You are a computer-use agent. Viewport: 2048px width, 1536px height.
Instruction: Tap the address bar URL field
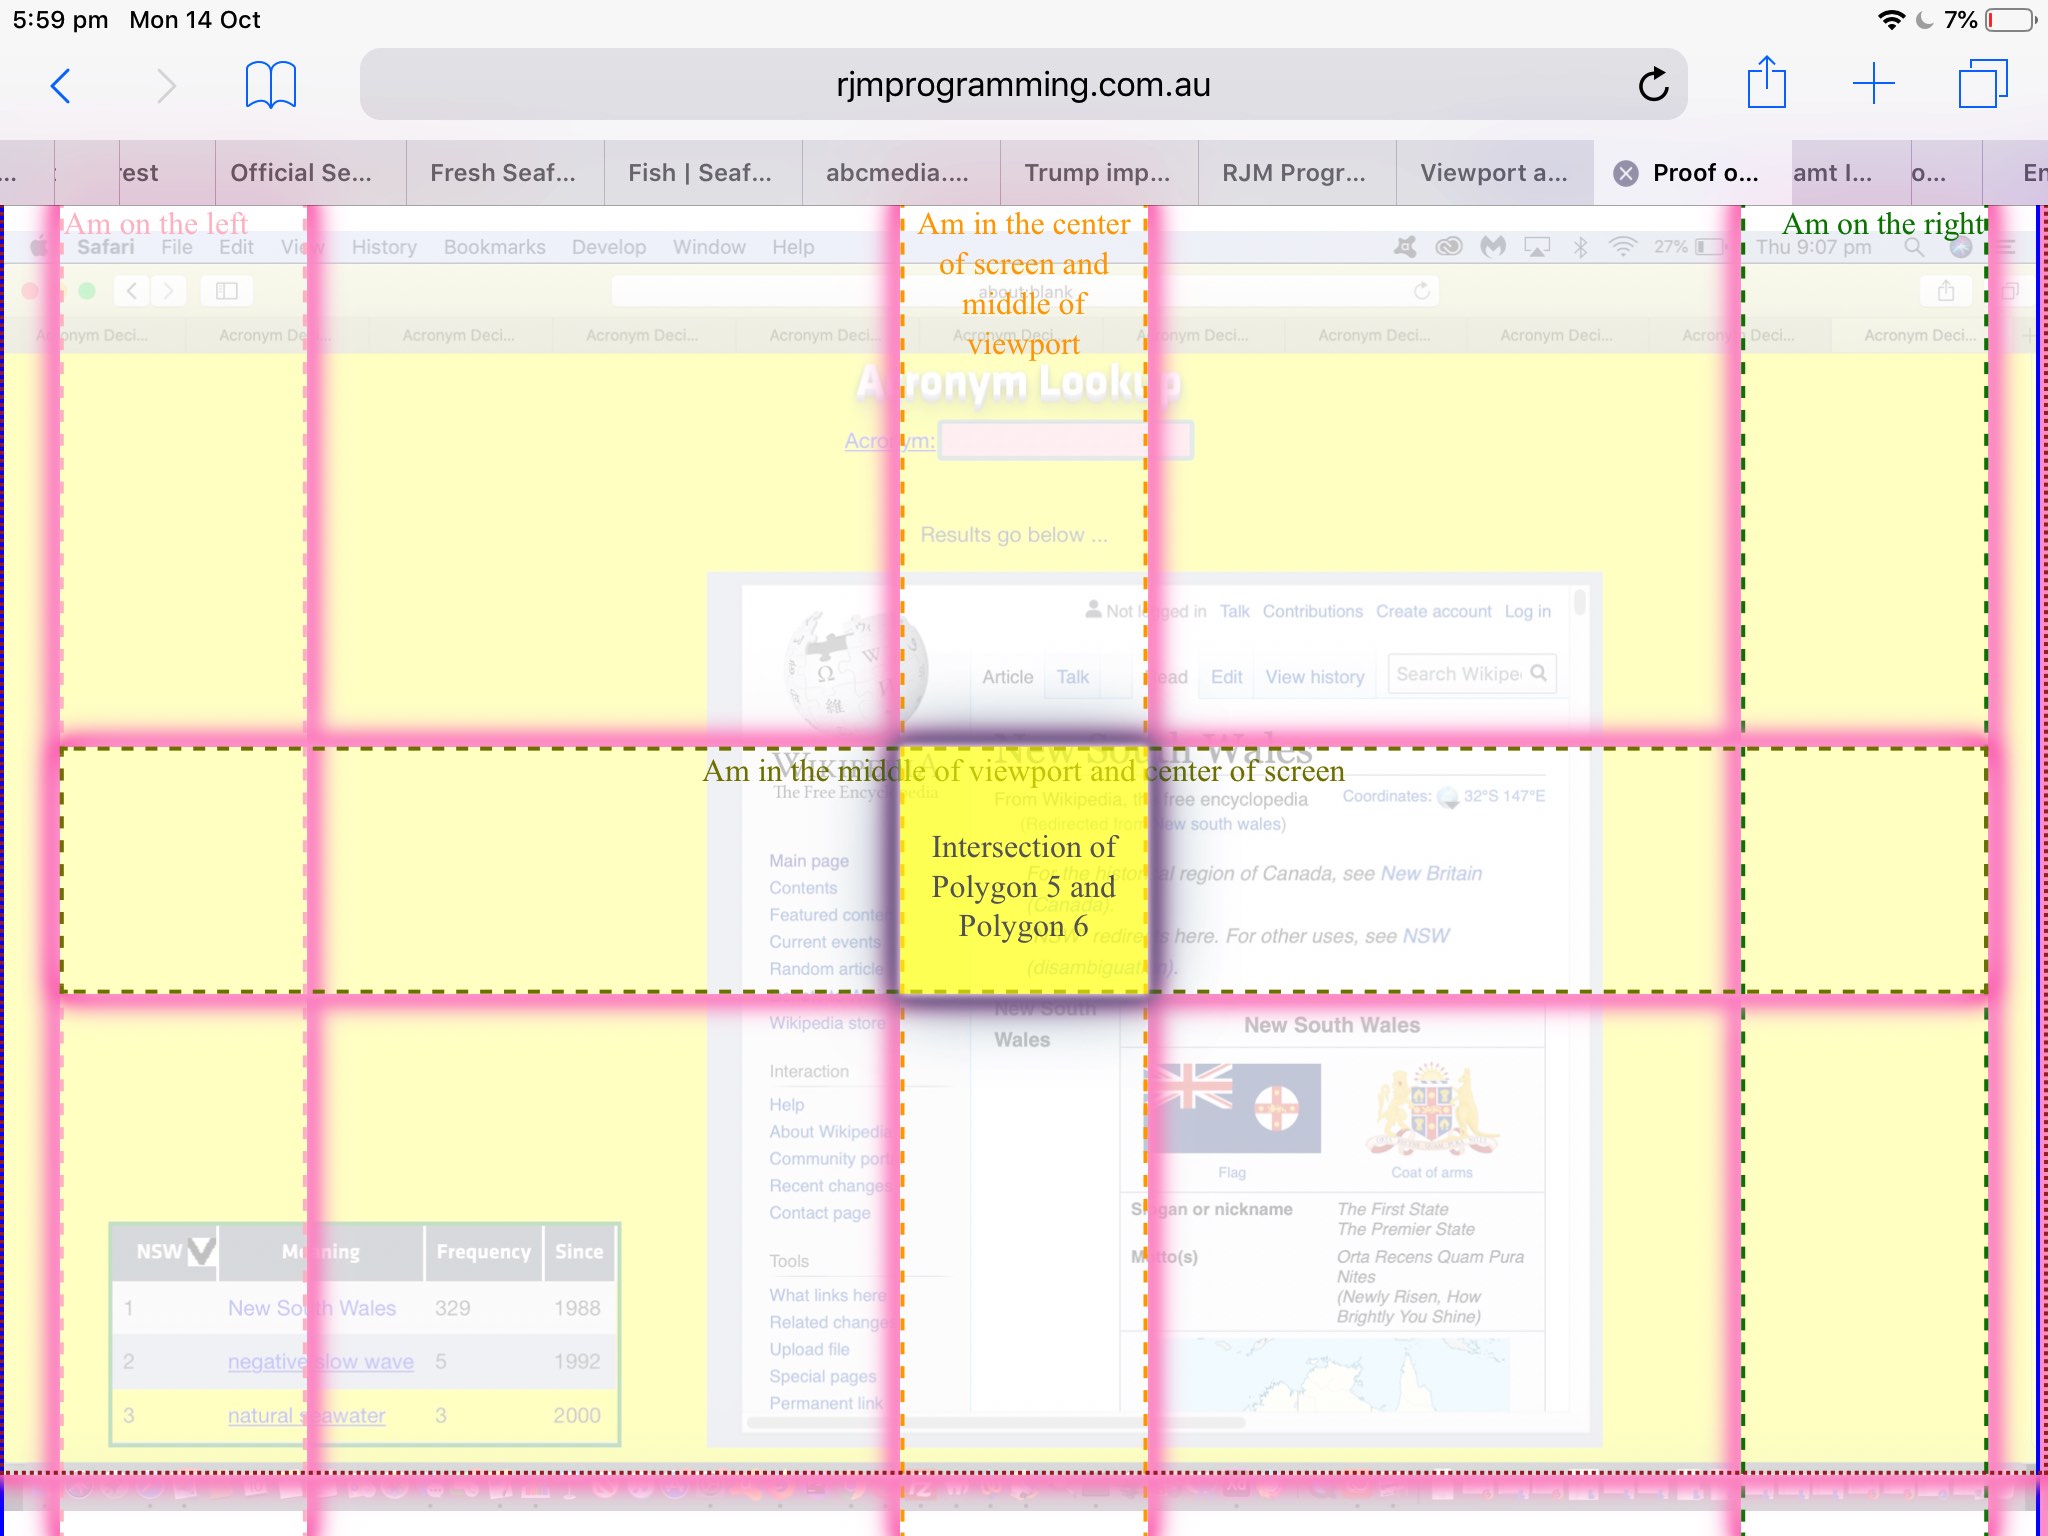click(1024, 84)
